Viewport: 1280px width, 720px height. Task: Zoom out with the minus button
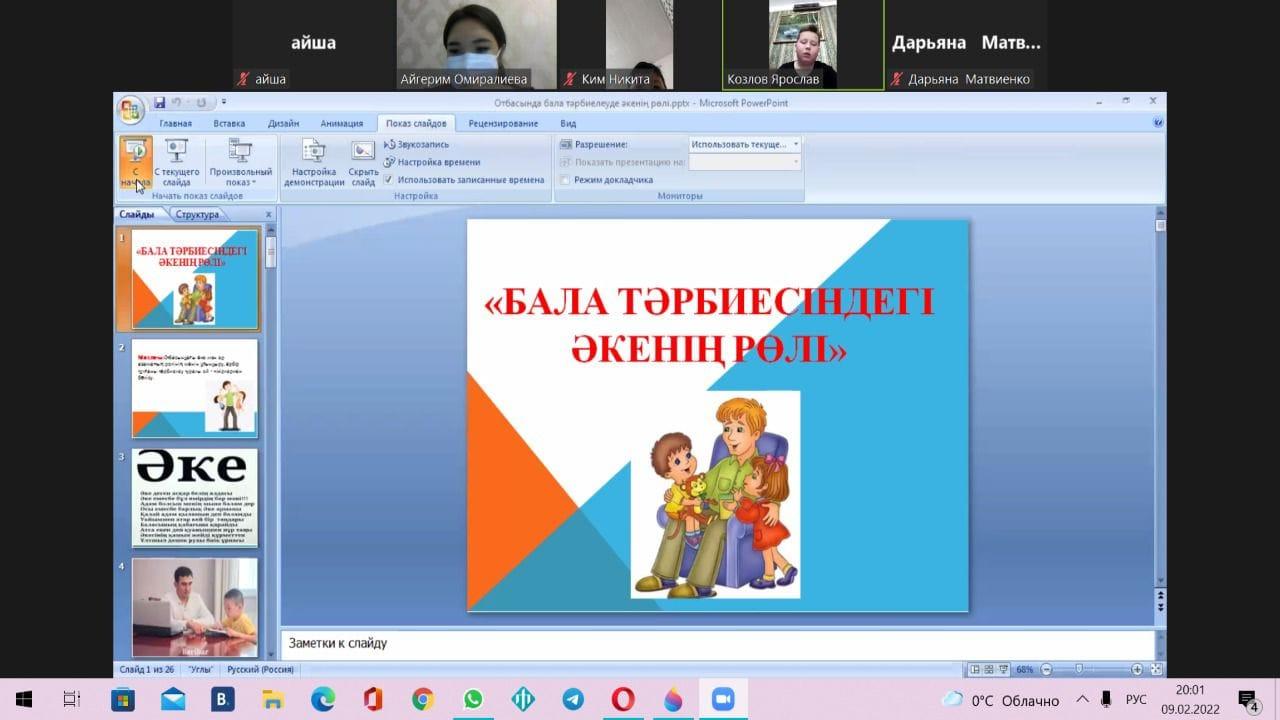coord(1046,669)
